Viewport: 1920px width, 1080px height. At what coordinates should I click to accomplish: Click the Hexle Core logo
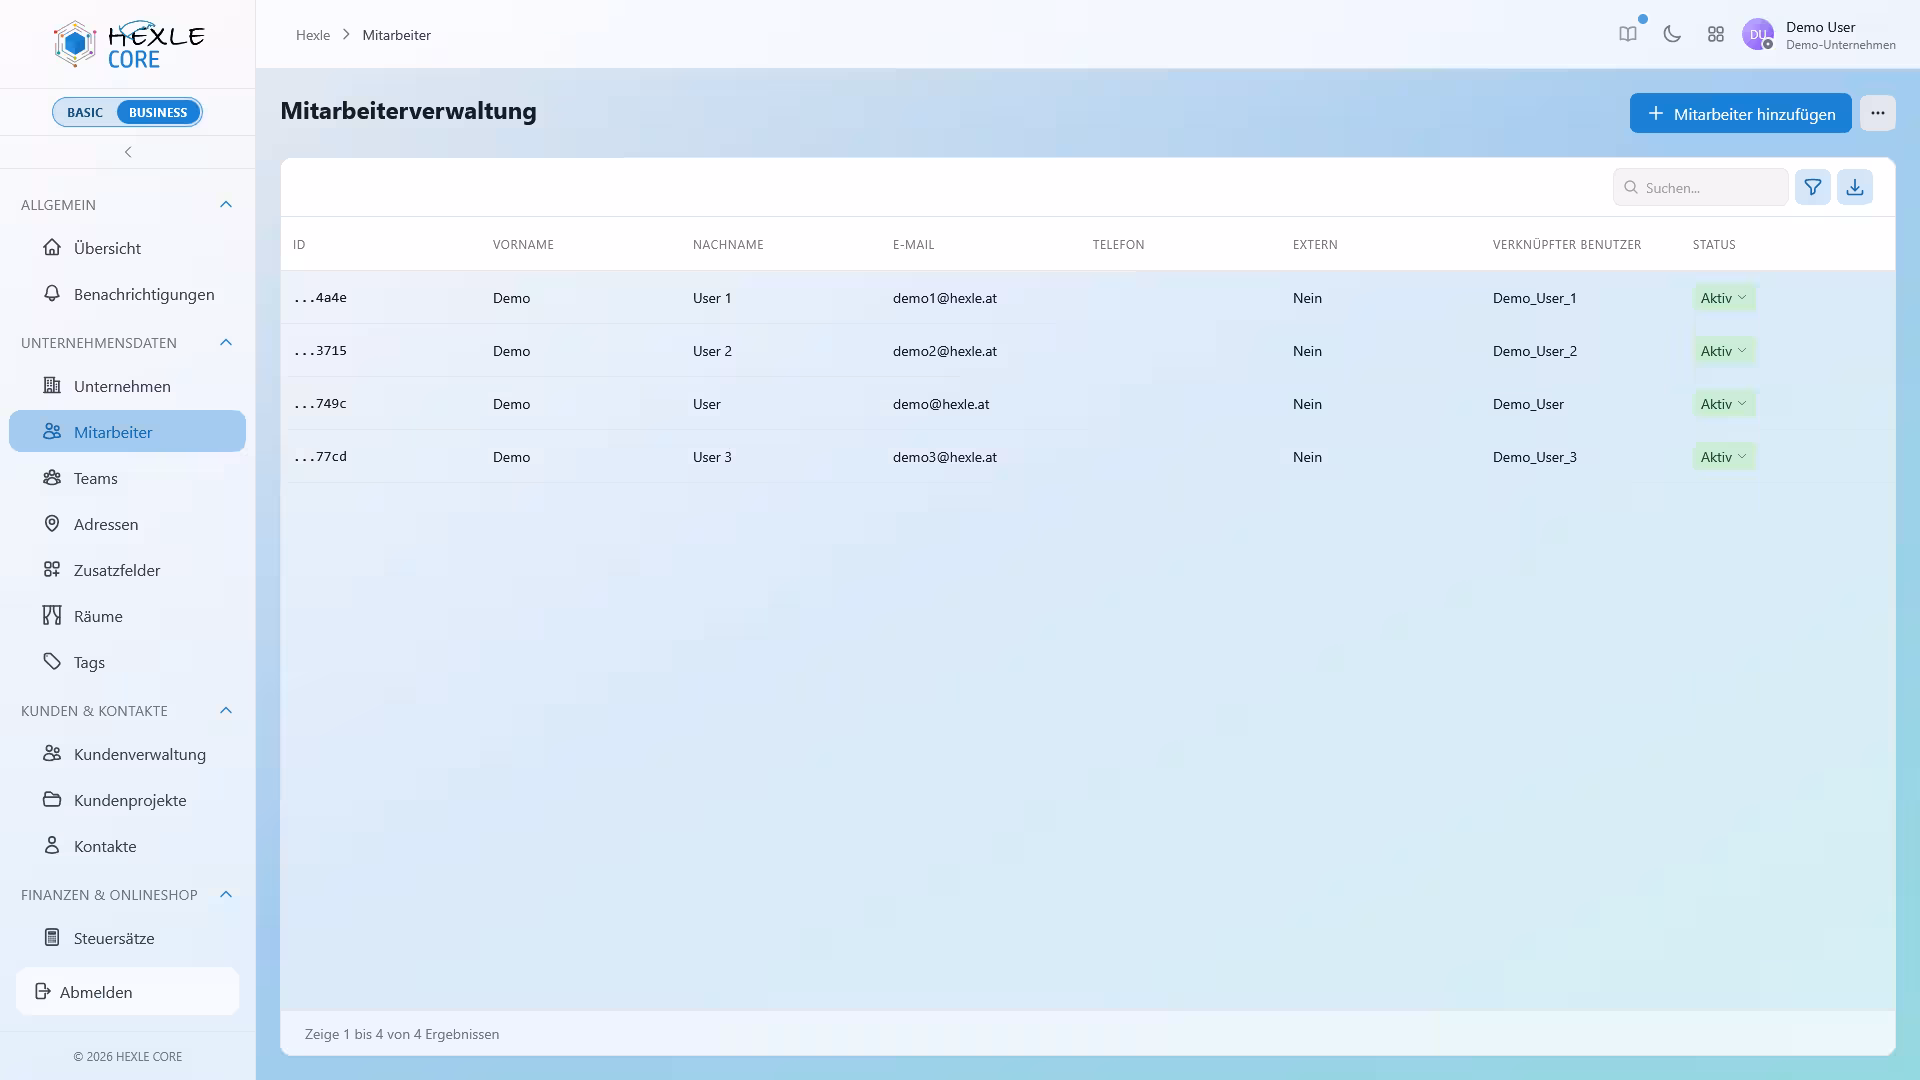coord(128,44)
